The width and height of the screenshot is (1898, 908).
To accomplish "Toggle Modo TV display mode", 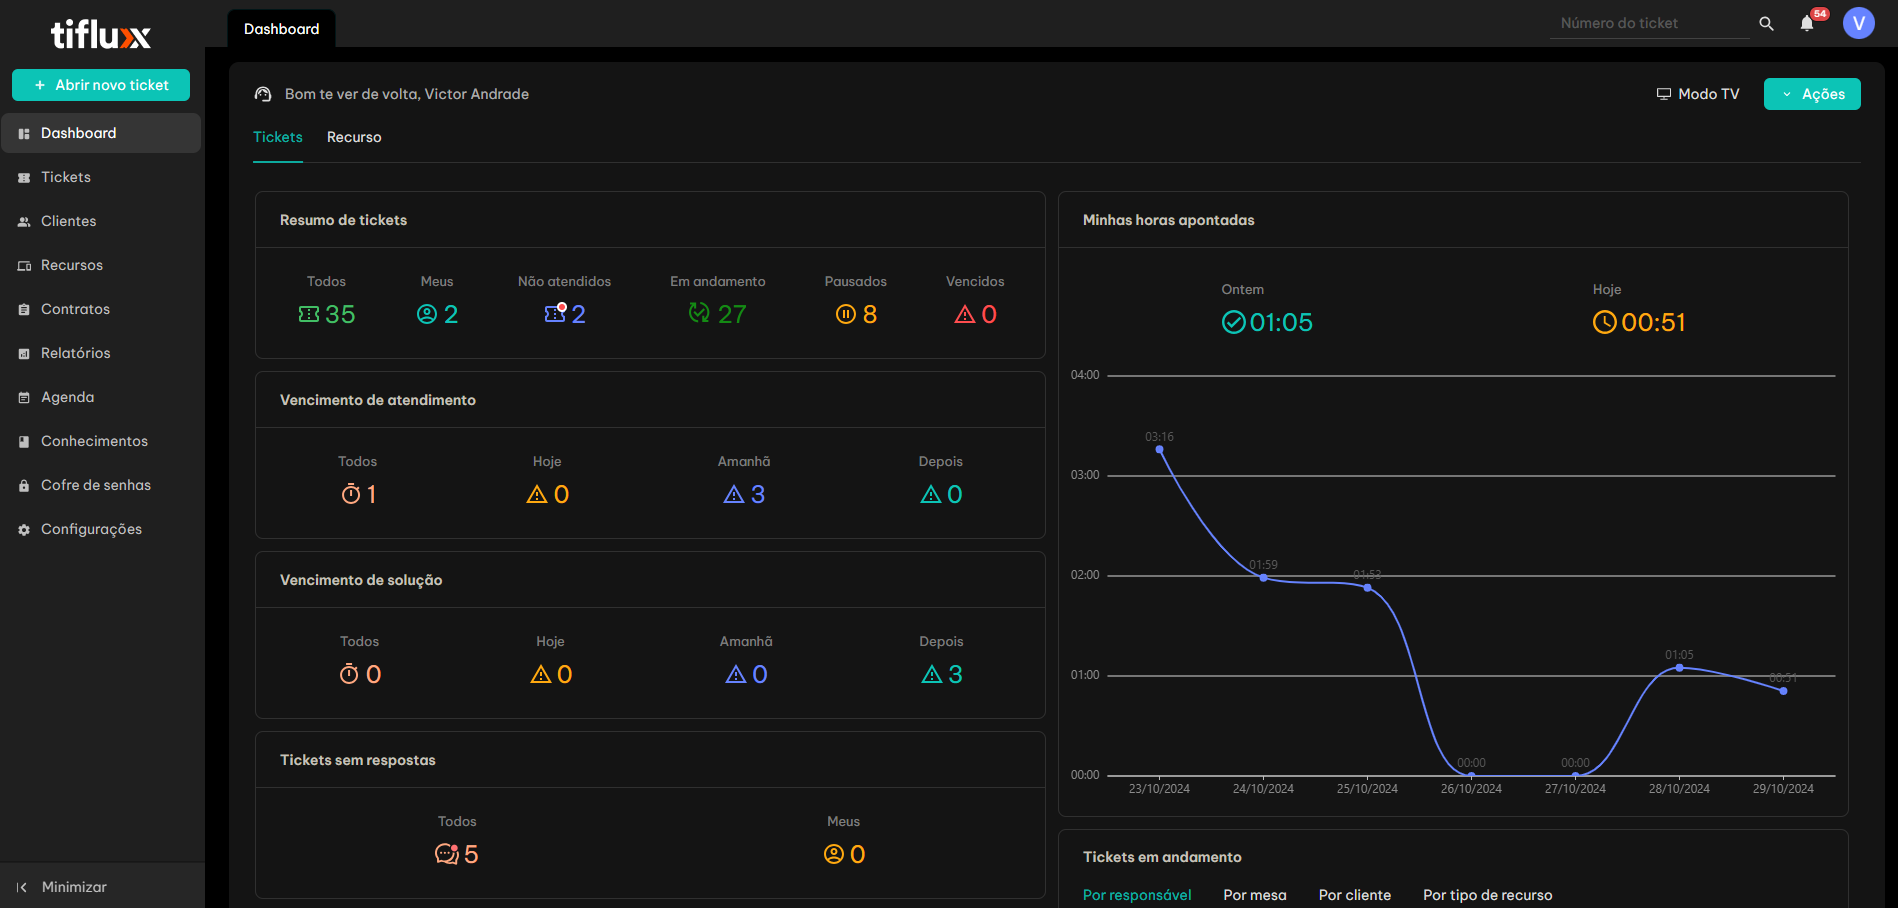I will point(1698,94).
